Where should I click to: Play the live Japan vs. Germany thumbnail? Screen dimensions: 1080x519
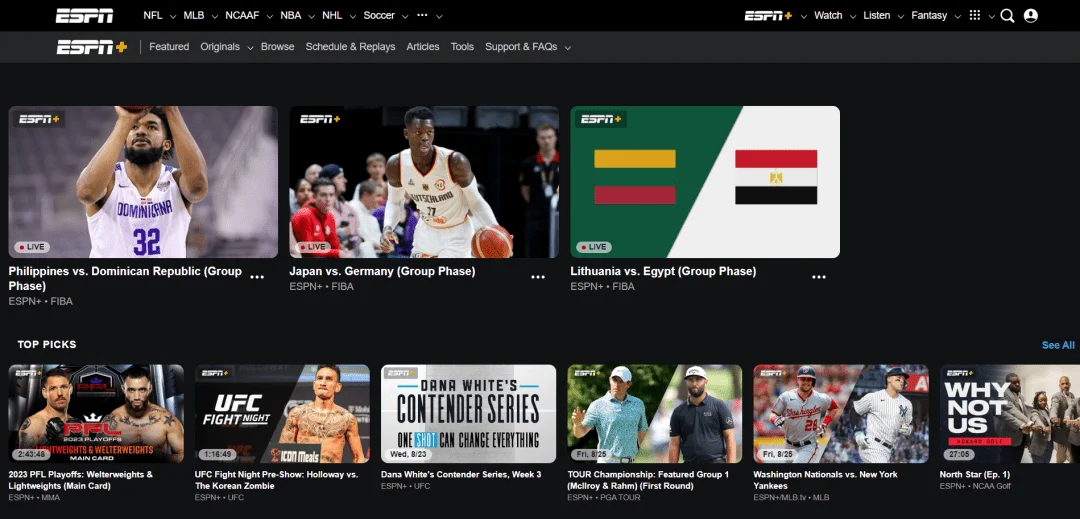tap(424, 182)
